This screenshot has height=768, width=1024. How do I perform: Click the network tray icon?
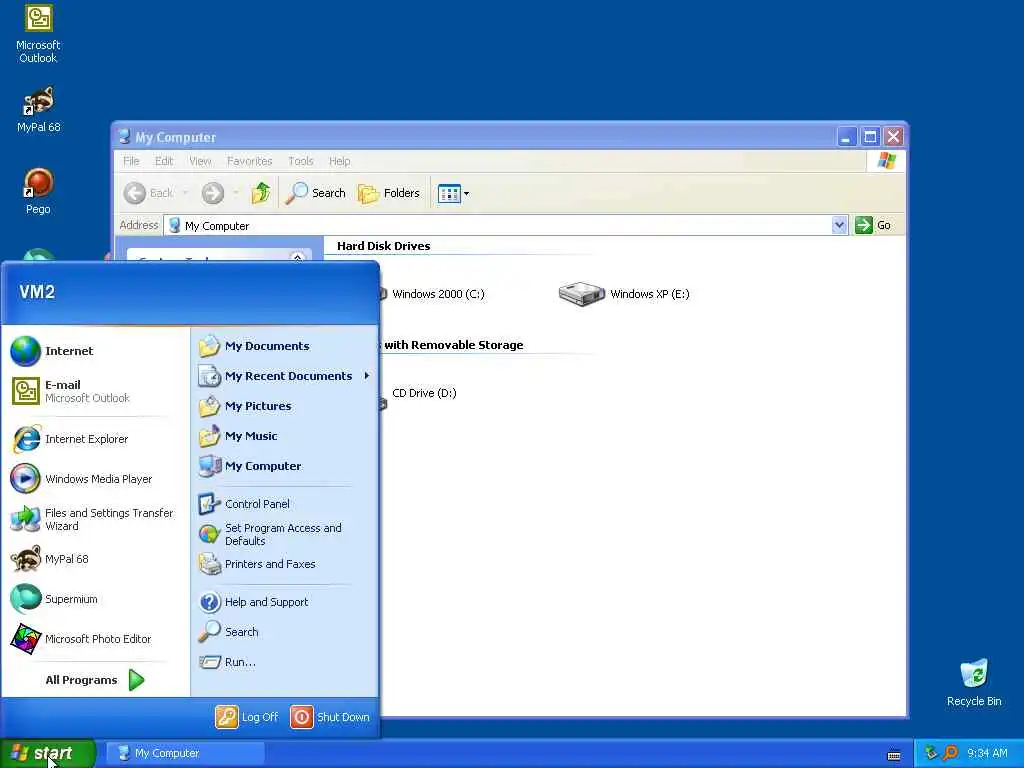[x=931, y=753]
